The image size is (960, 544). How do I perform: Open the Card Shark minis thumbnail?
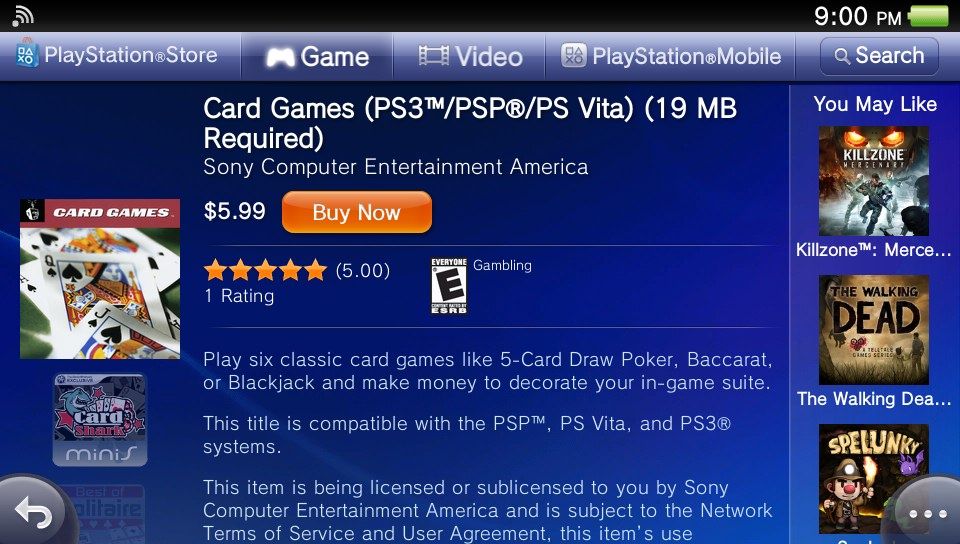coord(100,420)
